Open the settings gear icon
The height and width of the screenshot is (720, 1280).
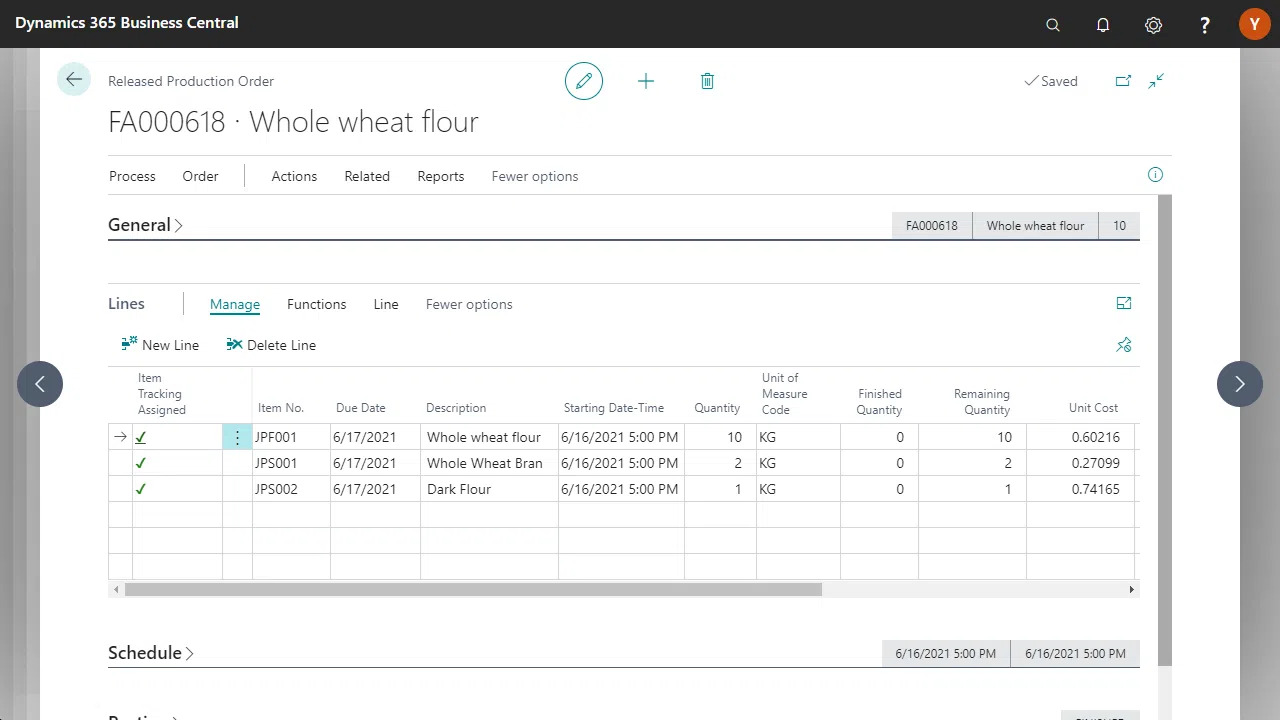[x=1153, y=25]
